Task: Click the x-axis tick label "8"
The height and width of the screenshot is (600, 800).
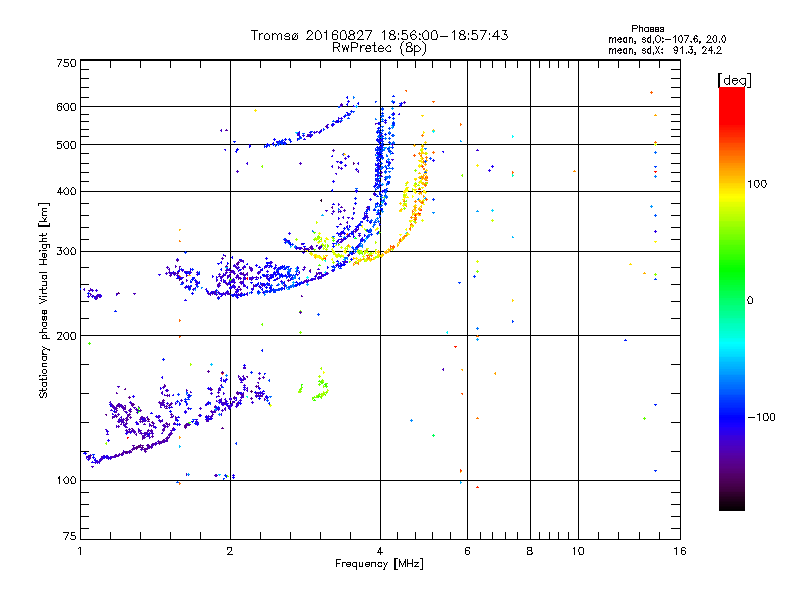Action: pyautogui.click(x=530, y=551)
